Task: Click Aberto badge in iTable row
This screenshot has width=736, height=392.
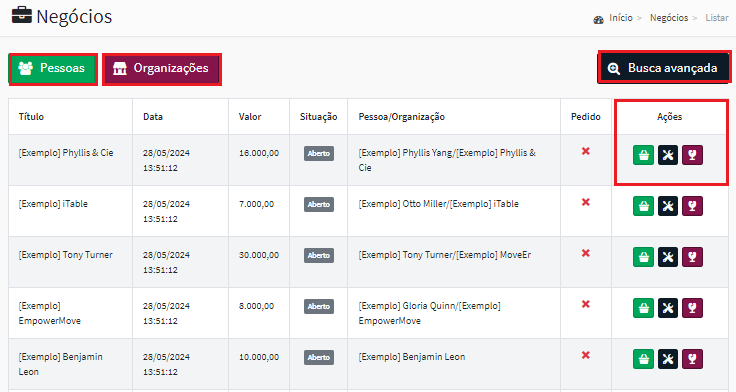Action: coord(319,205)
